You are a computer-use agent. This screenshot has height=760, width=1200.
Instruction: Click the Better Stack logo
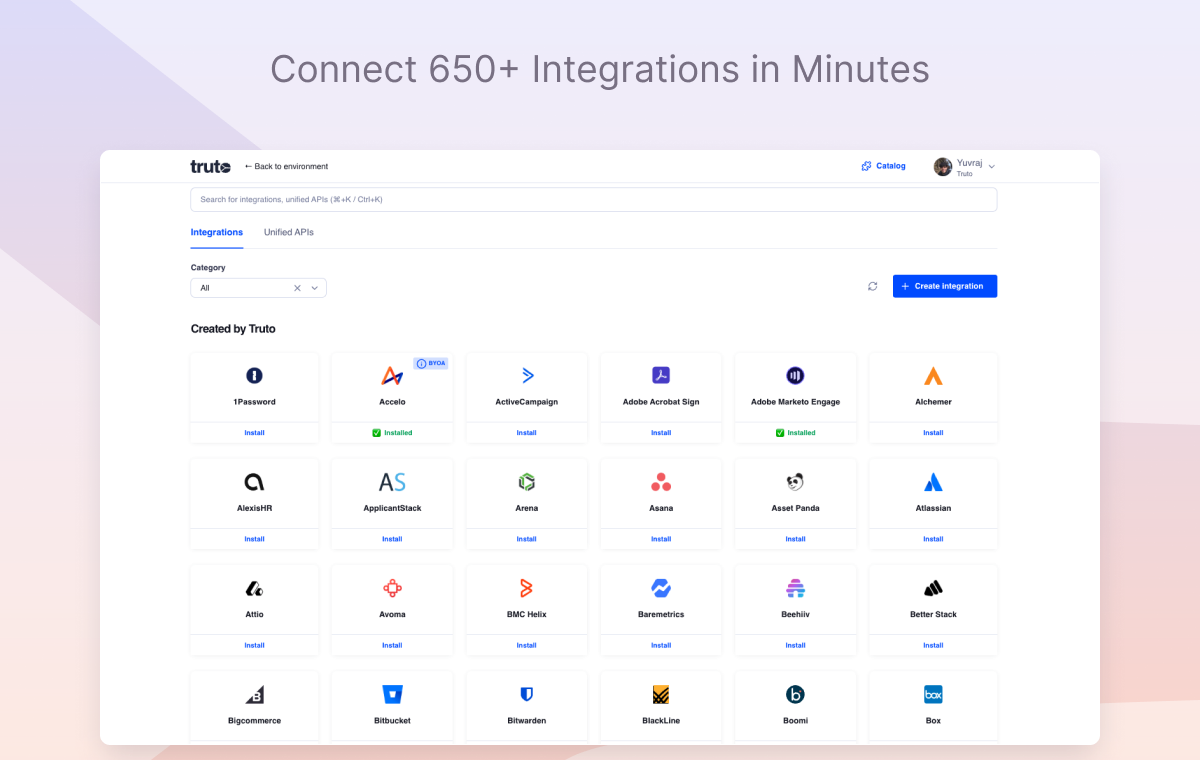[x=933, y=588]
